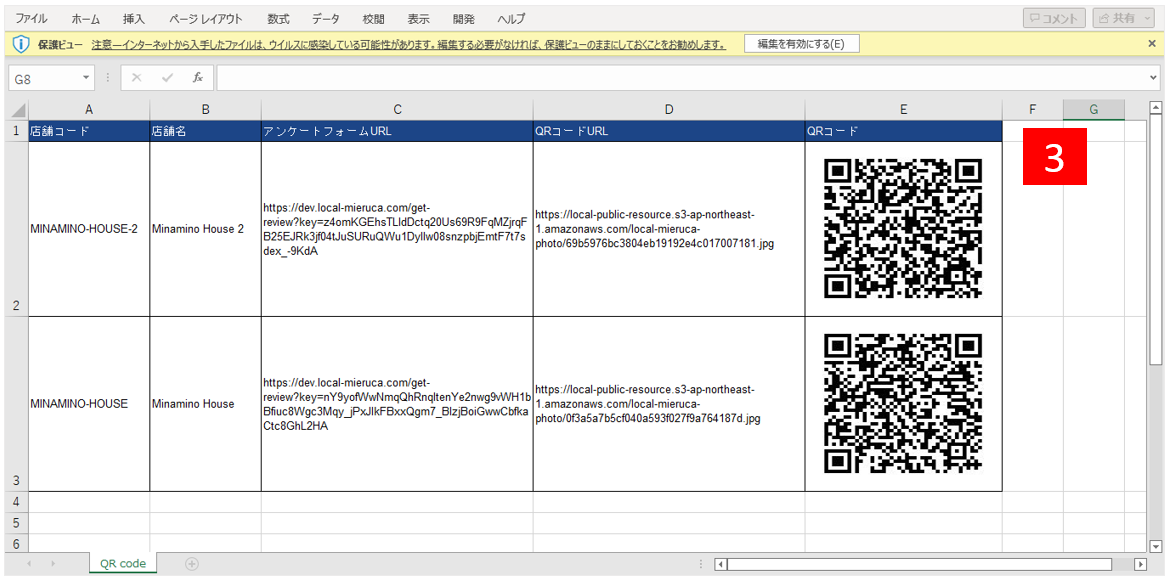The height and width of the screenshot is (577, 1167).
Task: Close the protected view warning bar
Action: pos(1152,44)
